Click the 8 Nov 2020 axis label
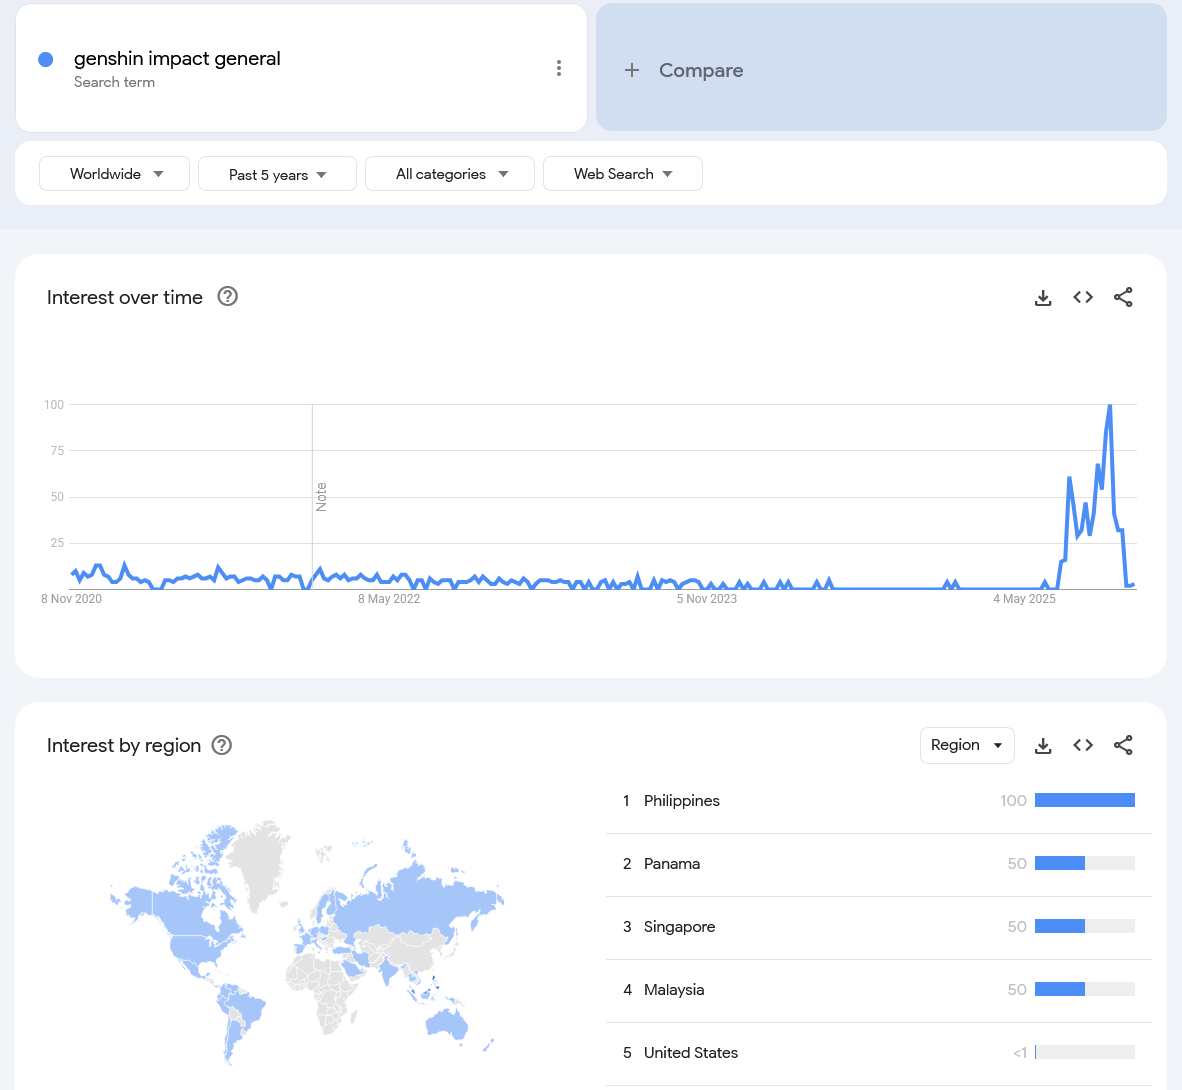1182x1090 pixels. [72, 599]
